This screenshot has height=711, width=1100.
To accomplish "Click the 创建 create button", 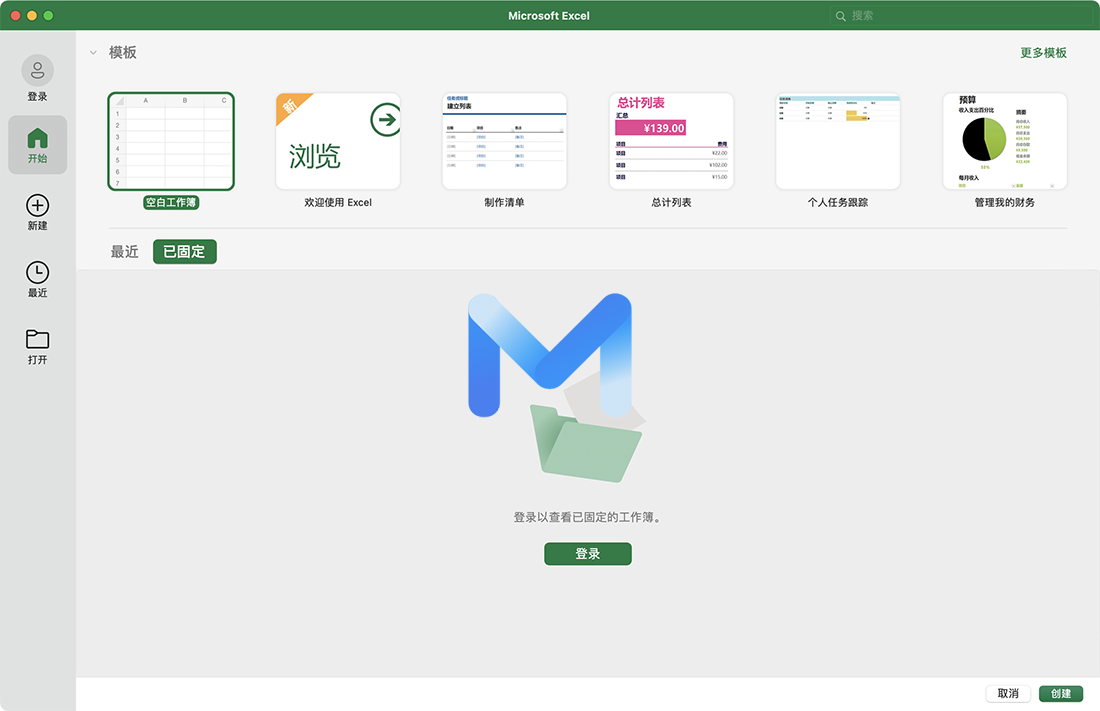I will point(1061,693).
